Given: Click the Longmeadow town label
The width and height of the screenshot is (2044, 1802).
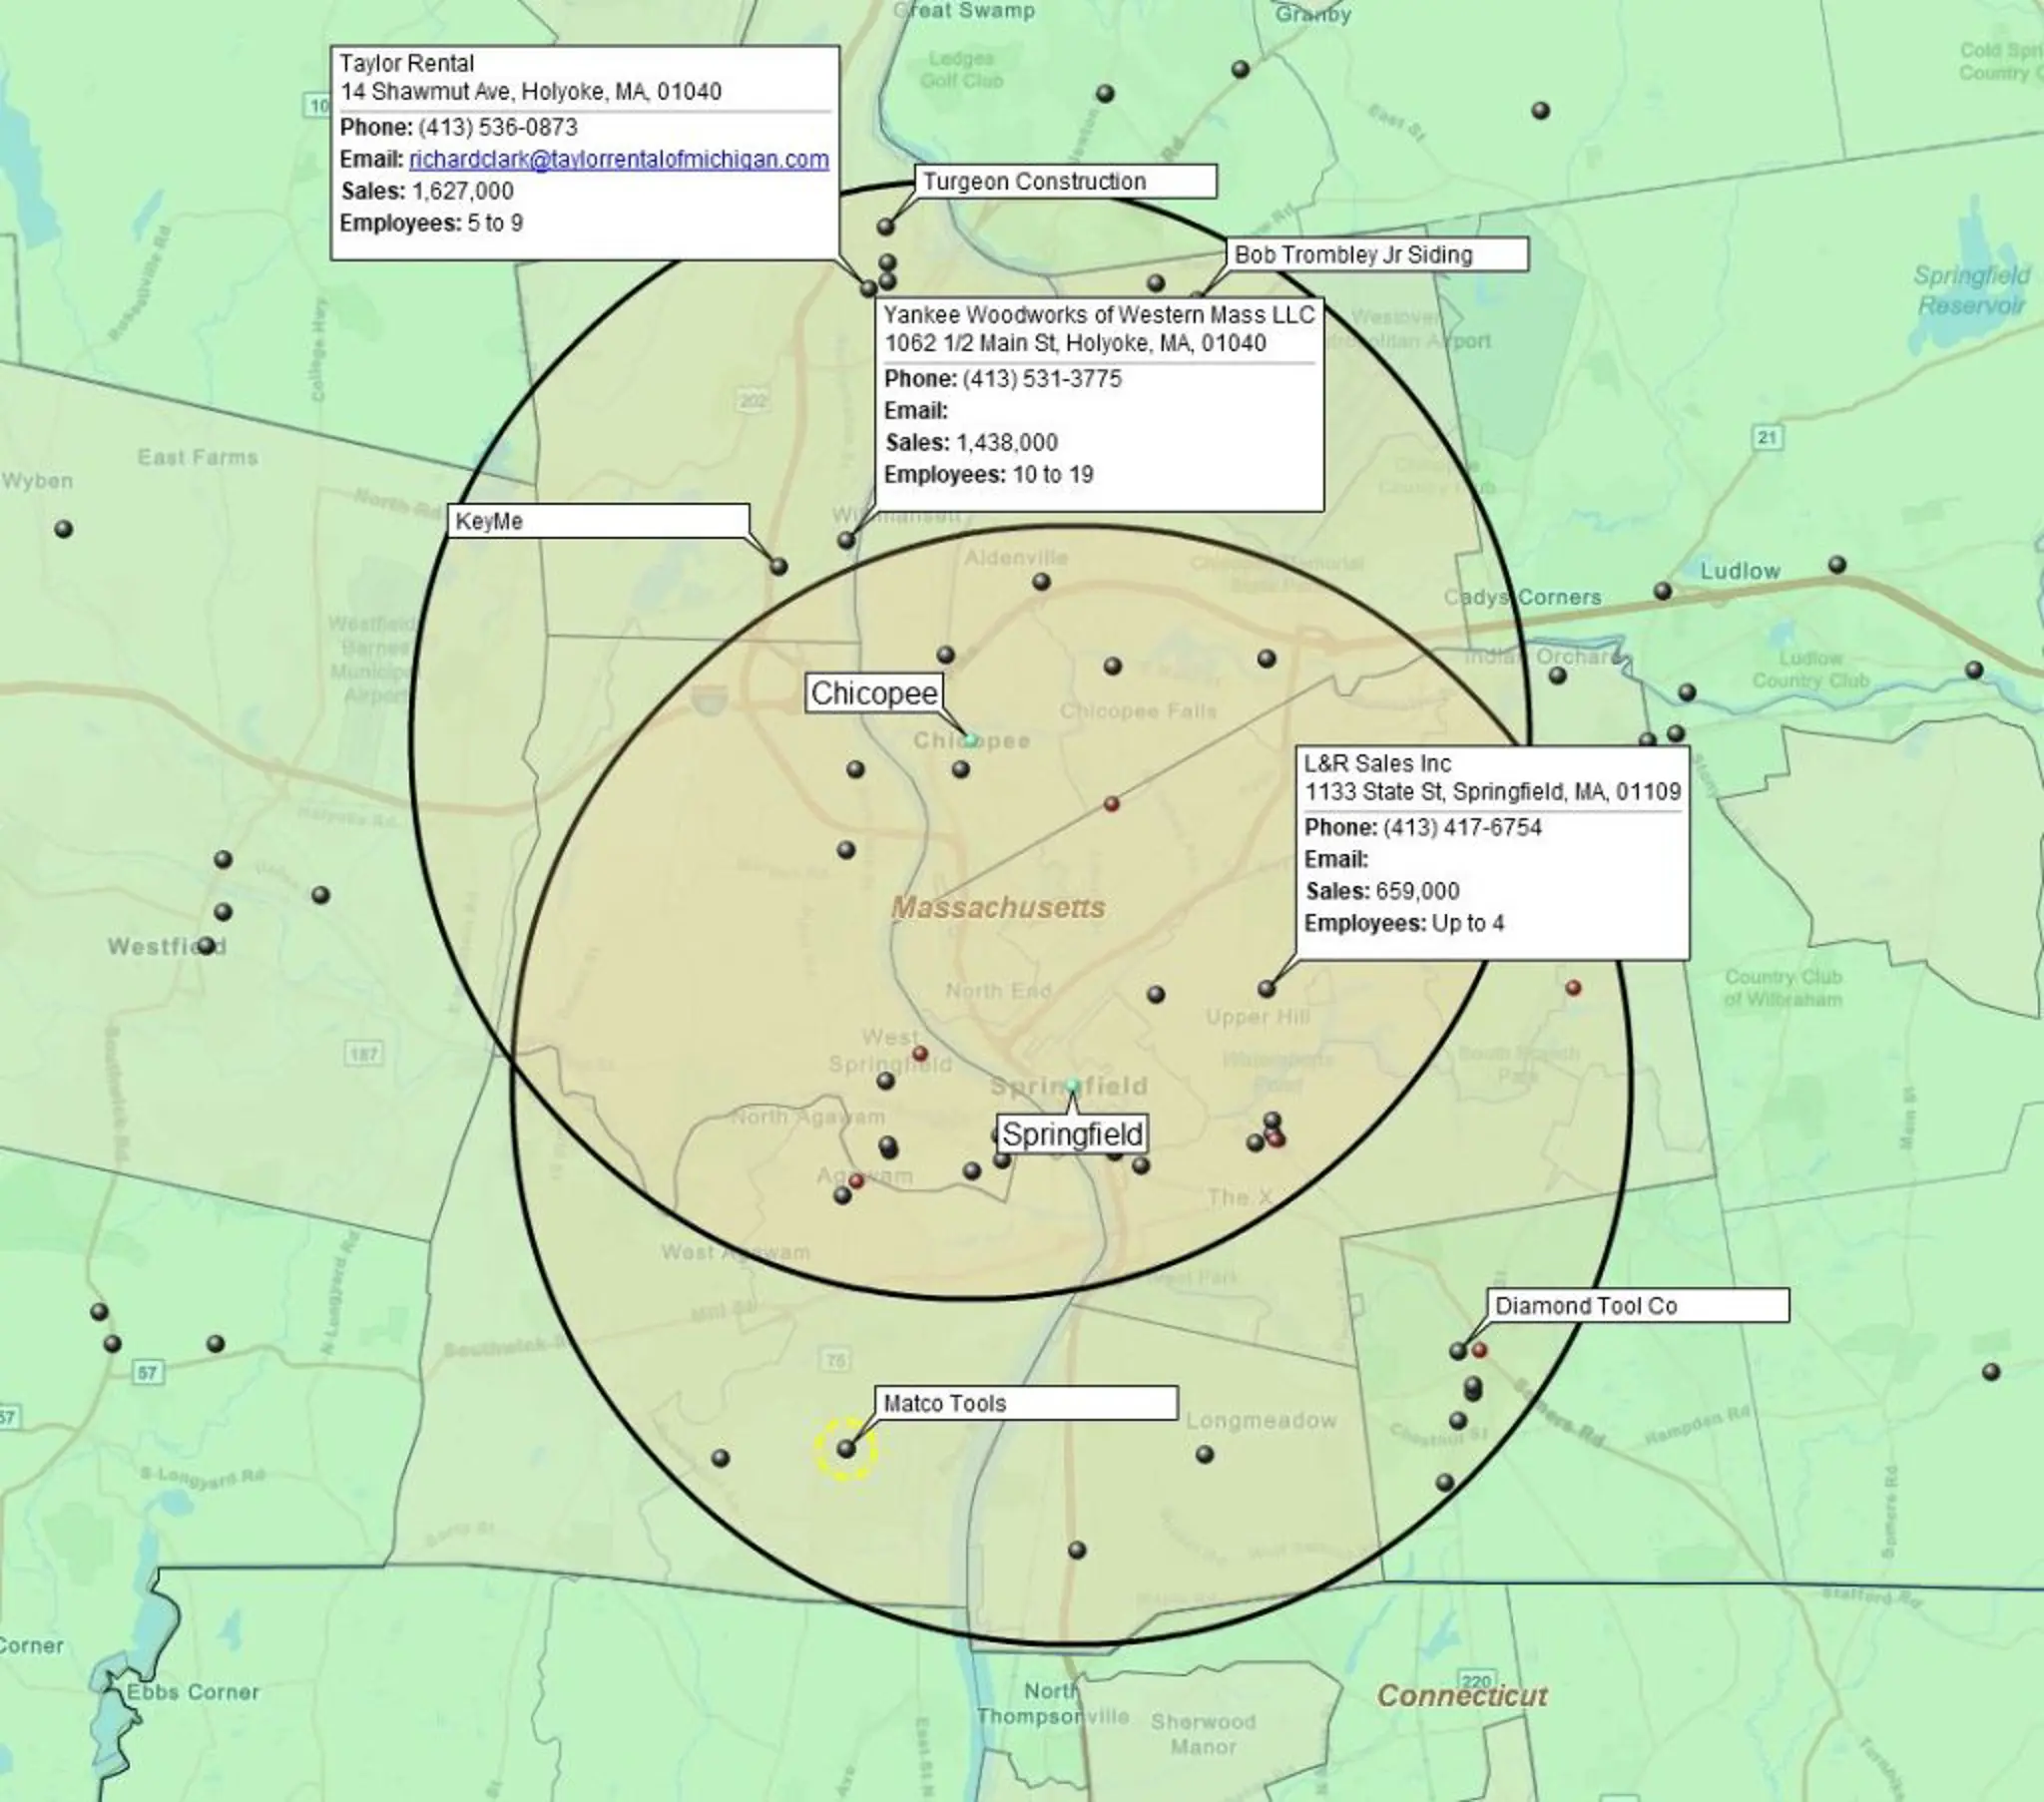Looking at the screenshot, I should coord(1261,1420).
